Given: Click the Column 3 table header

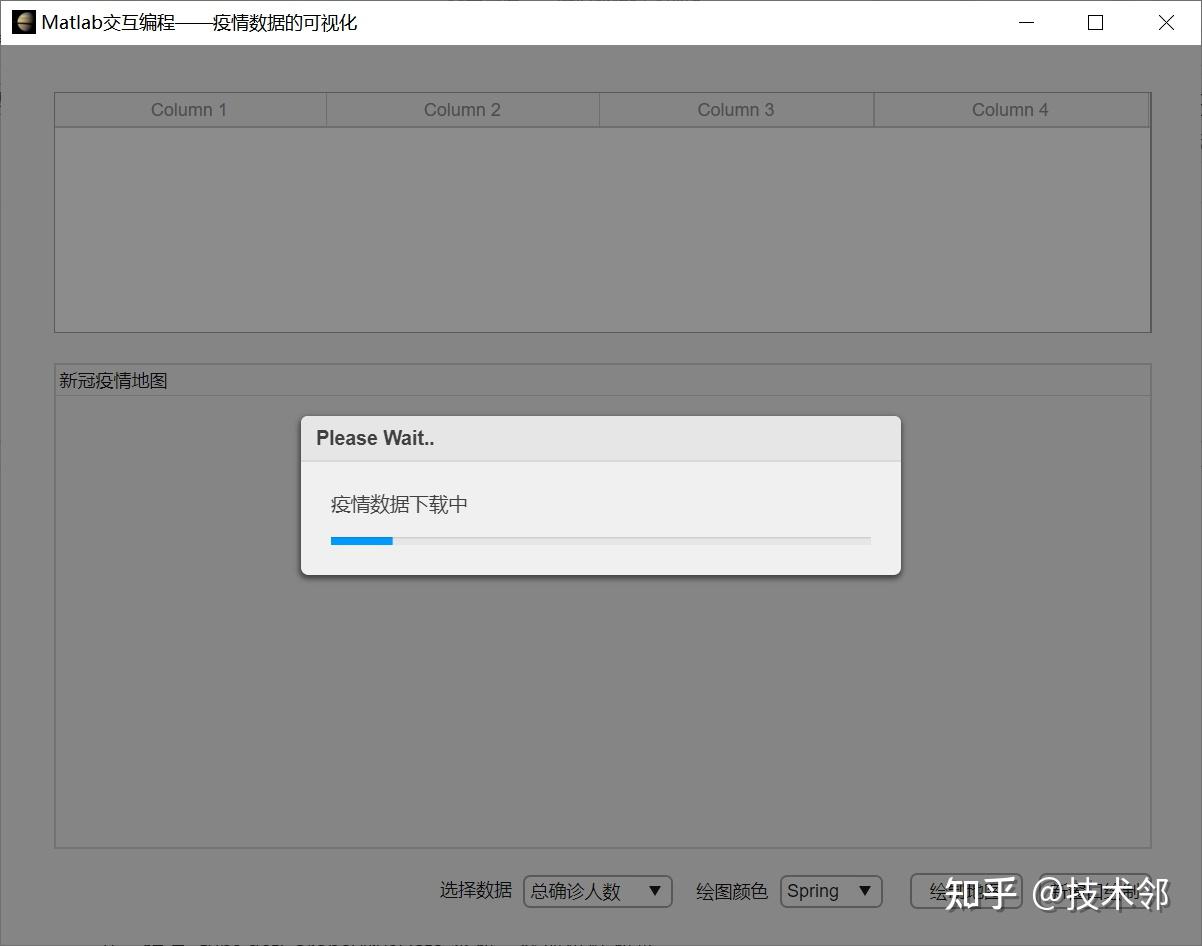Looking at the screenshot, I should (735, 109).
